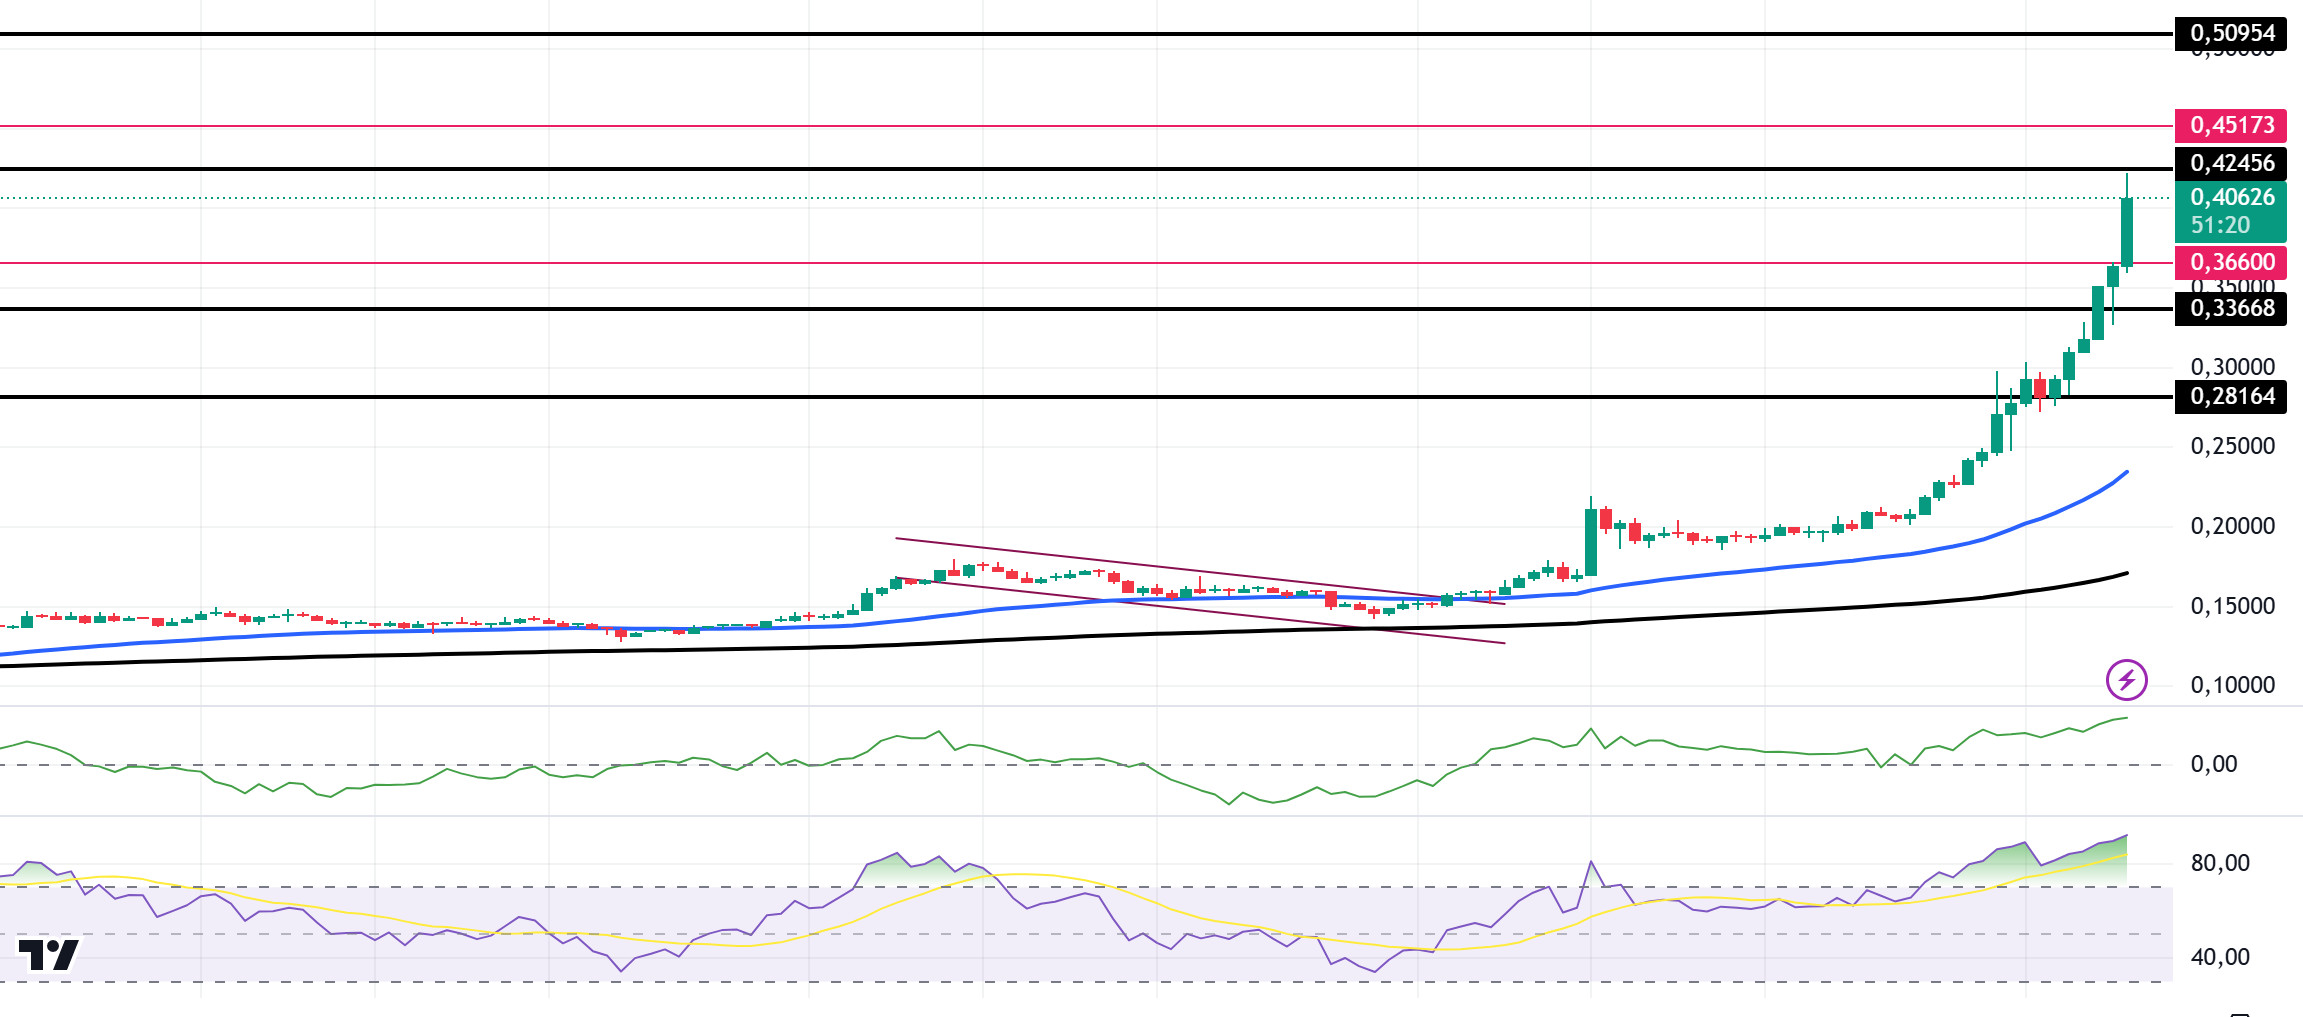Click the 51:20 candle countdown timer

(x=2220, y=225)
